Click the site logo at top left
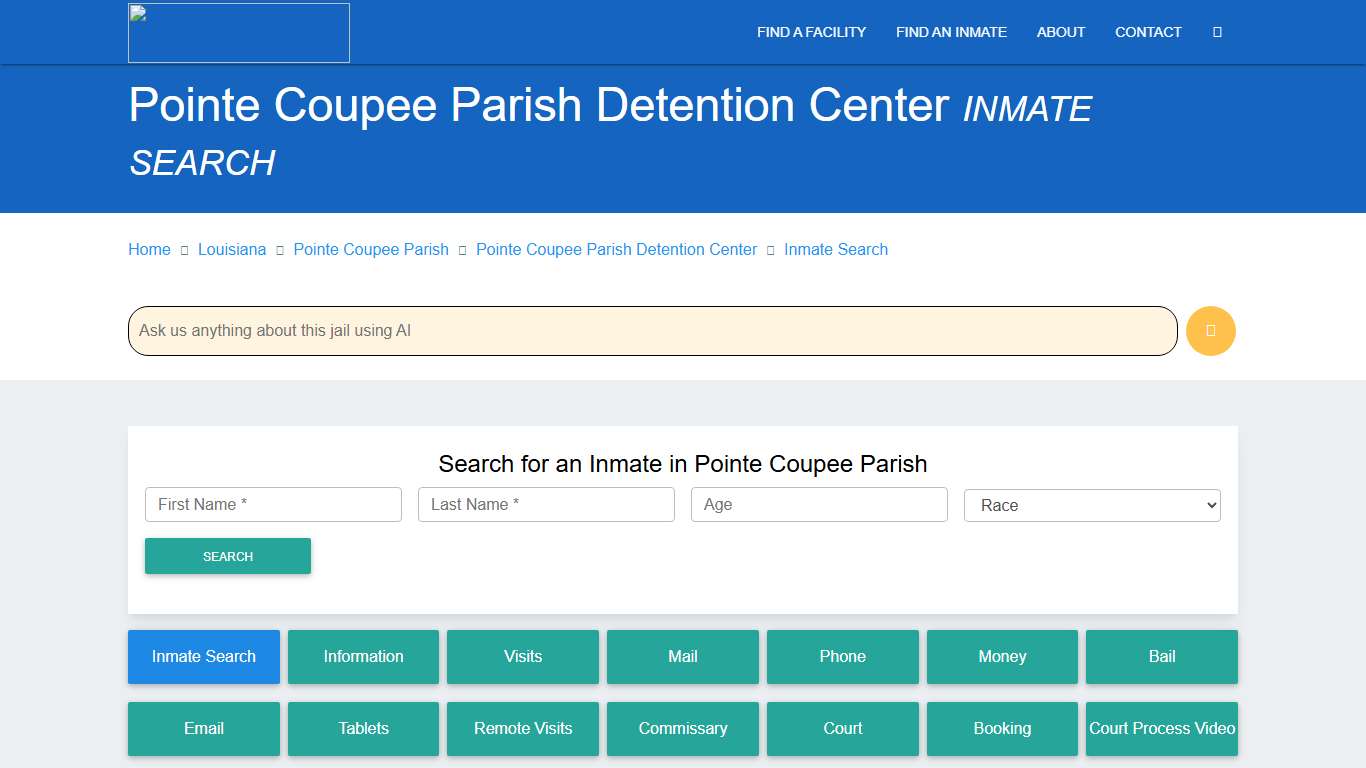Viewport: 1366px width, 768px height. pos(238,32)
